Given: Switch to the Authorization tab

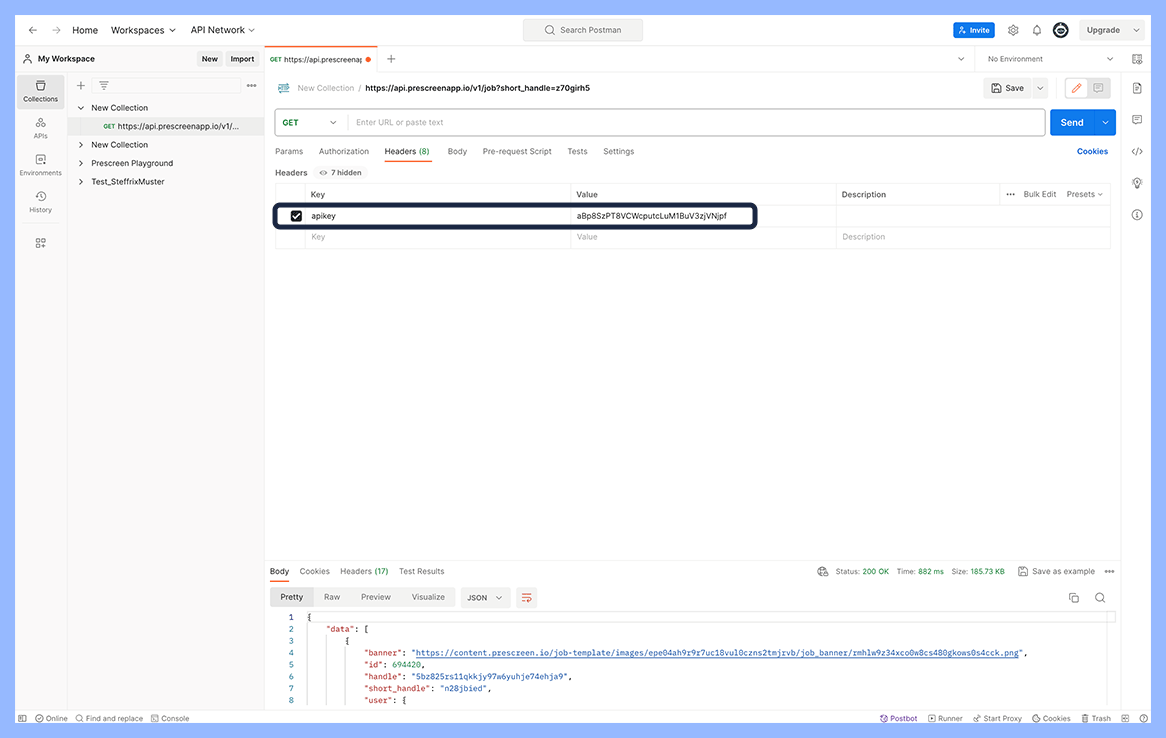Looking at the screenshot, I should coord(343,151).
